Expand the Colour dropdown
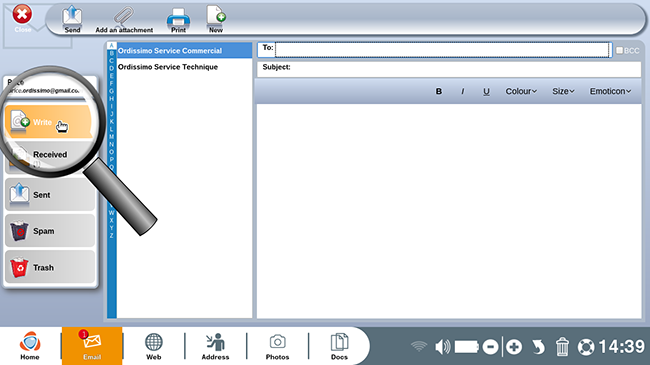 [x=521, y=91]
